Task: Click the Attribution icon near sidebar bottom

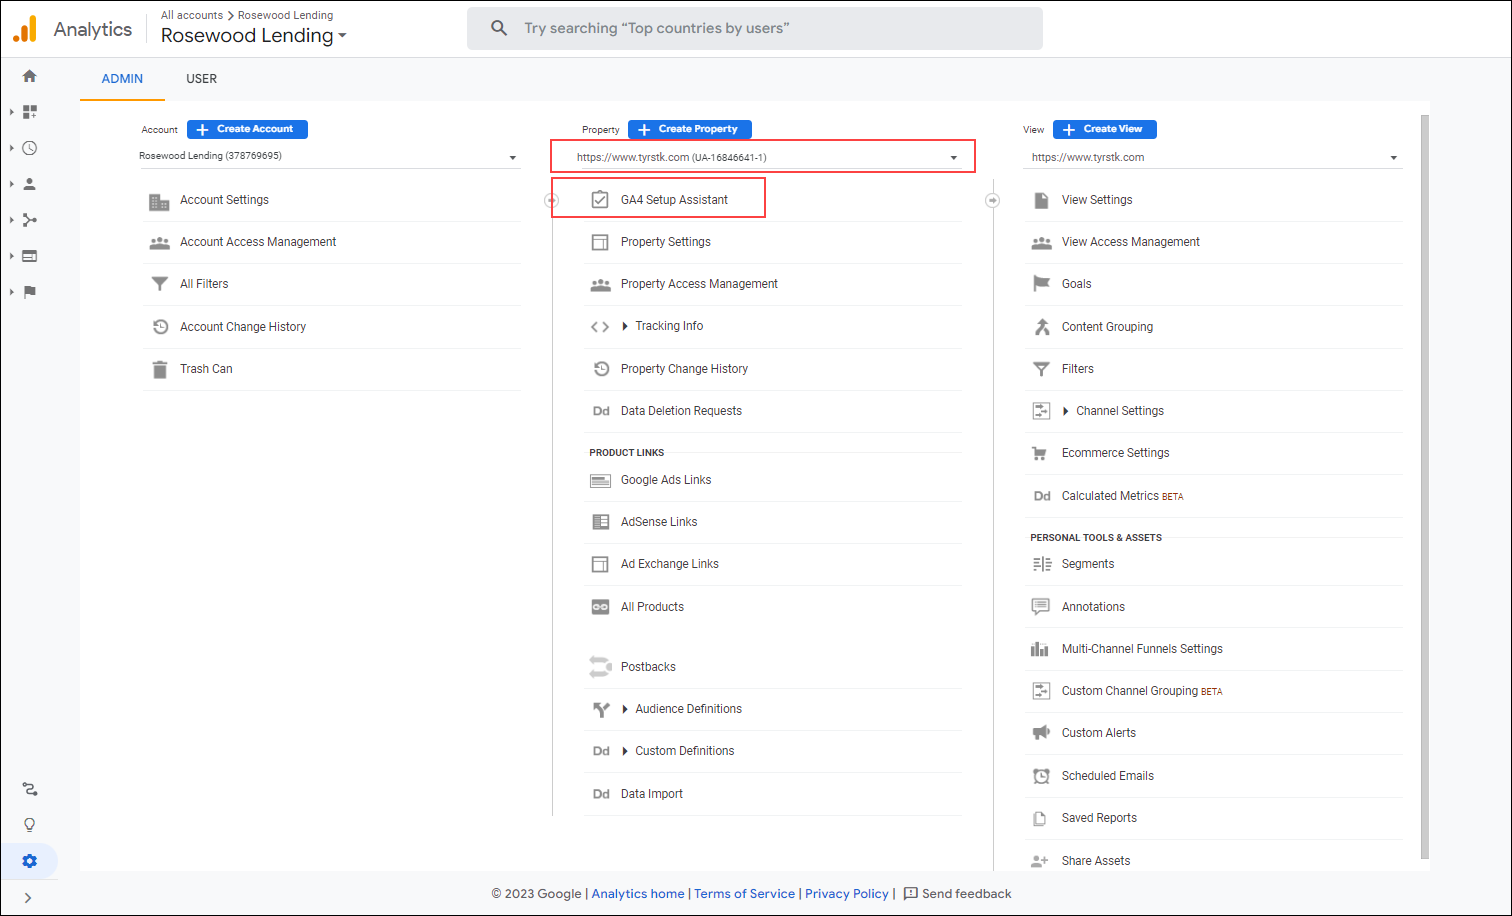Action: [30, 789]
